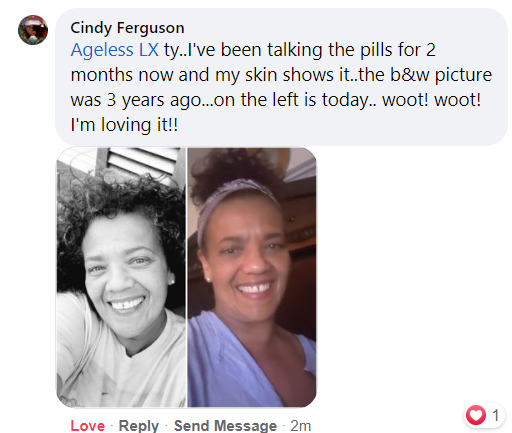Click the 'woot! woot!' text in comment
The height and width of the screenshot is (433, 512).
pyautogui.click(x=432, y=100)
